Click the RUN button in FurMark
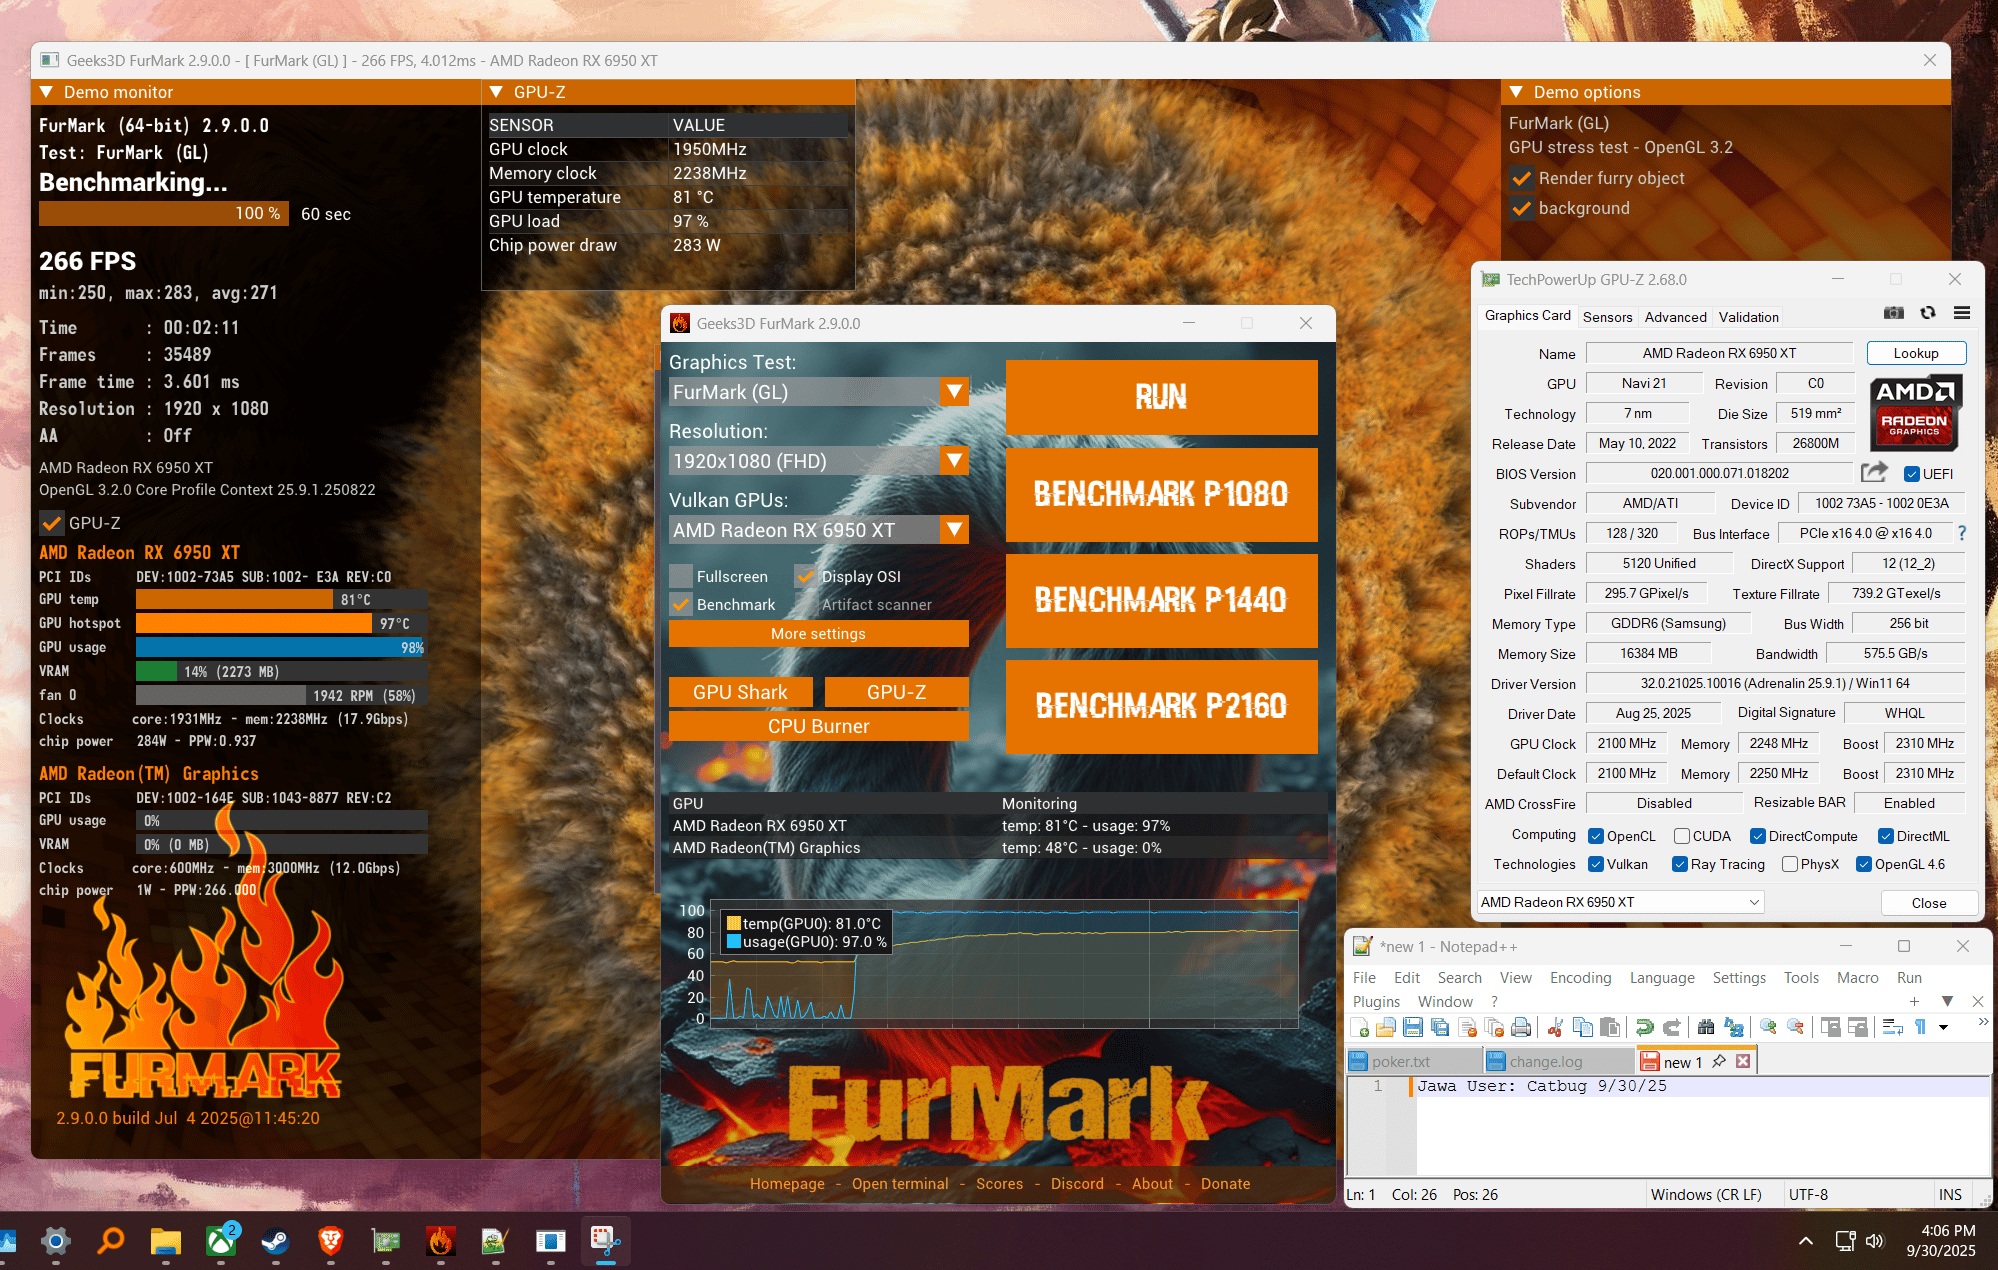This screenshot has width=1998, height=1270. [1161, 397]
